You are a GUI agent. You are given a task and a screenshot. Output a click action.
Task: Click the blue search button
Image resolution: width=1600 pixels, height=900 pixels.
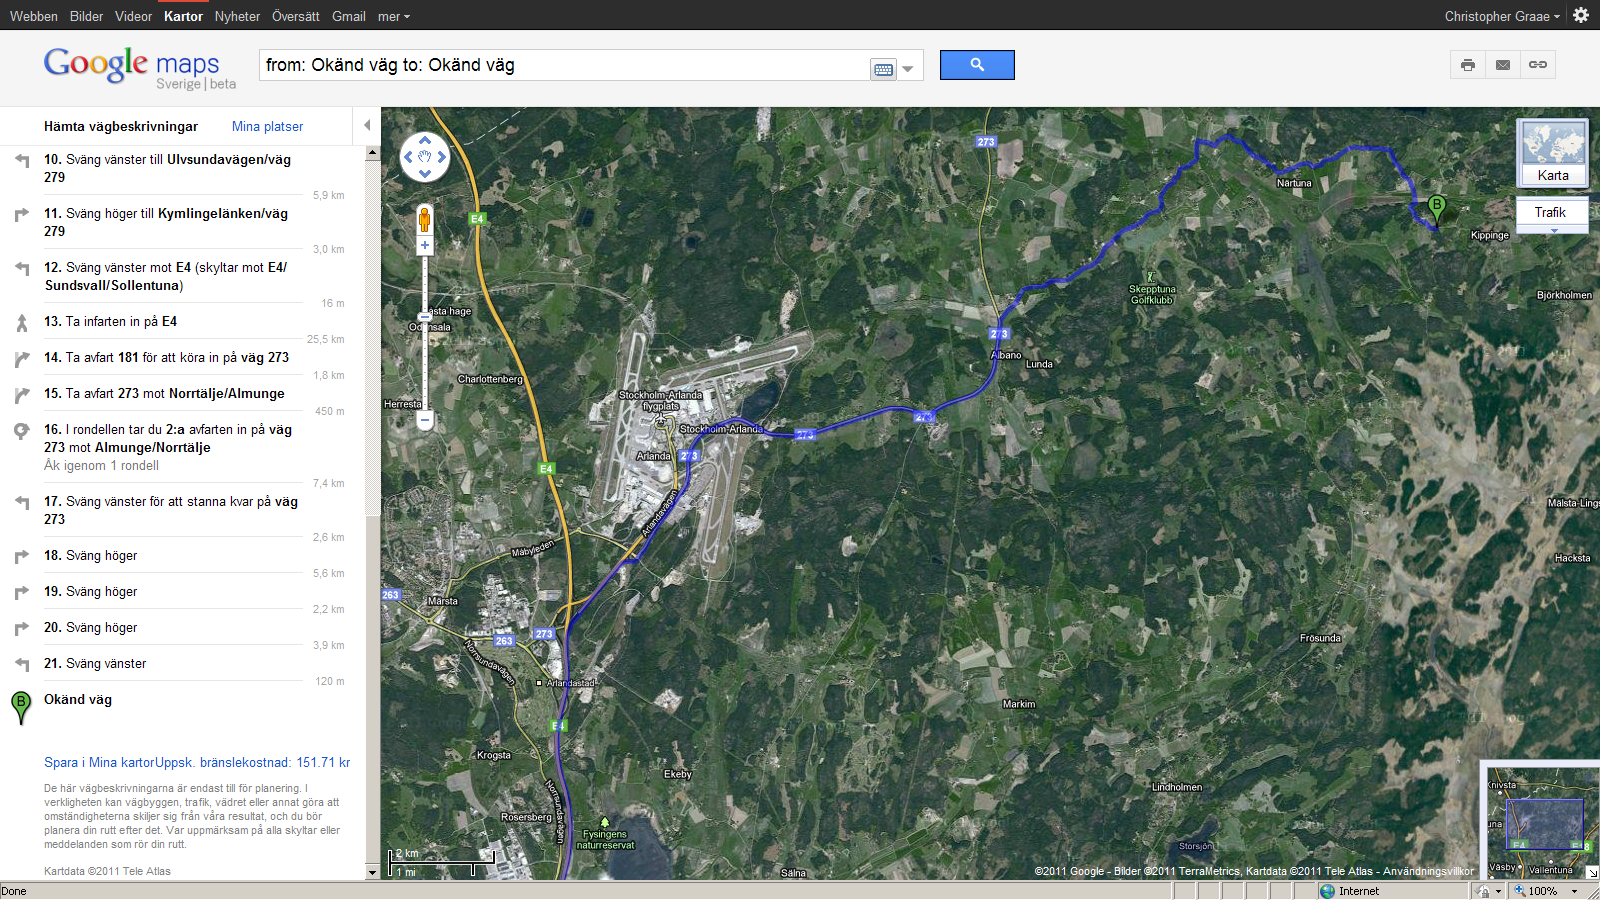click(977, 65)
